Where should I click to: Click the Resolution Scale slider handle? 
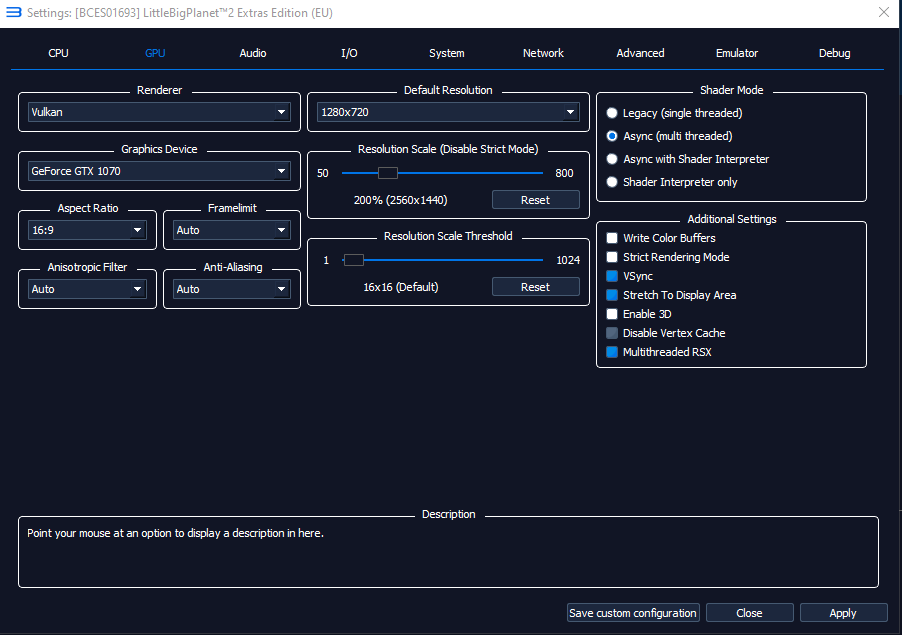click(388, 173)
